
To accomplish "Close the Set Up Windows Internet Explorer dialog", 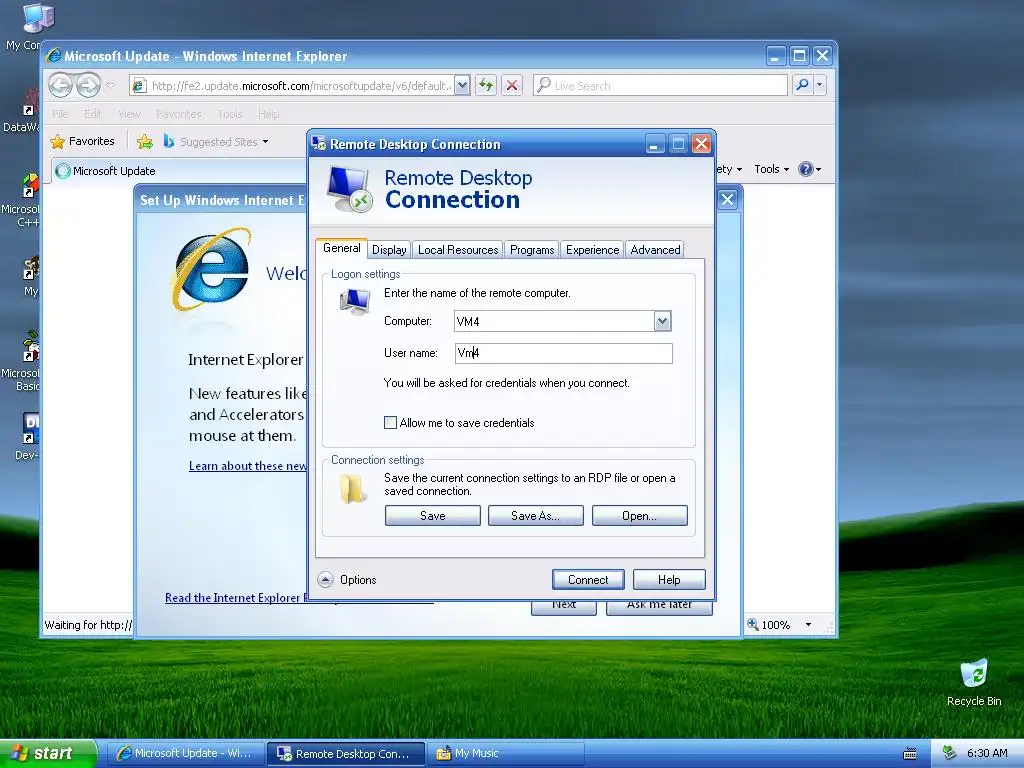I will click(x=728, y=199).
